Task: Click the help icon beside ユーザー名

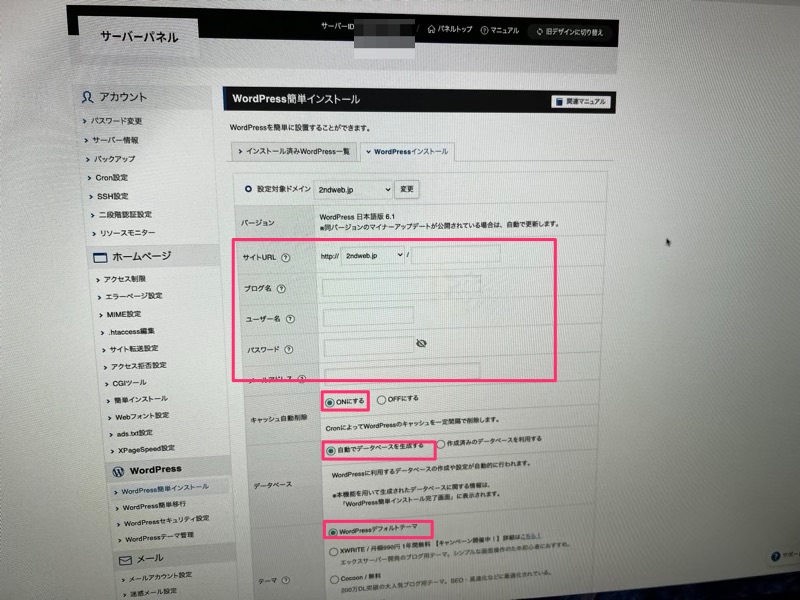Action: (x=290, y=319)
